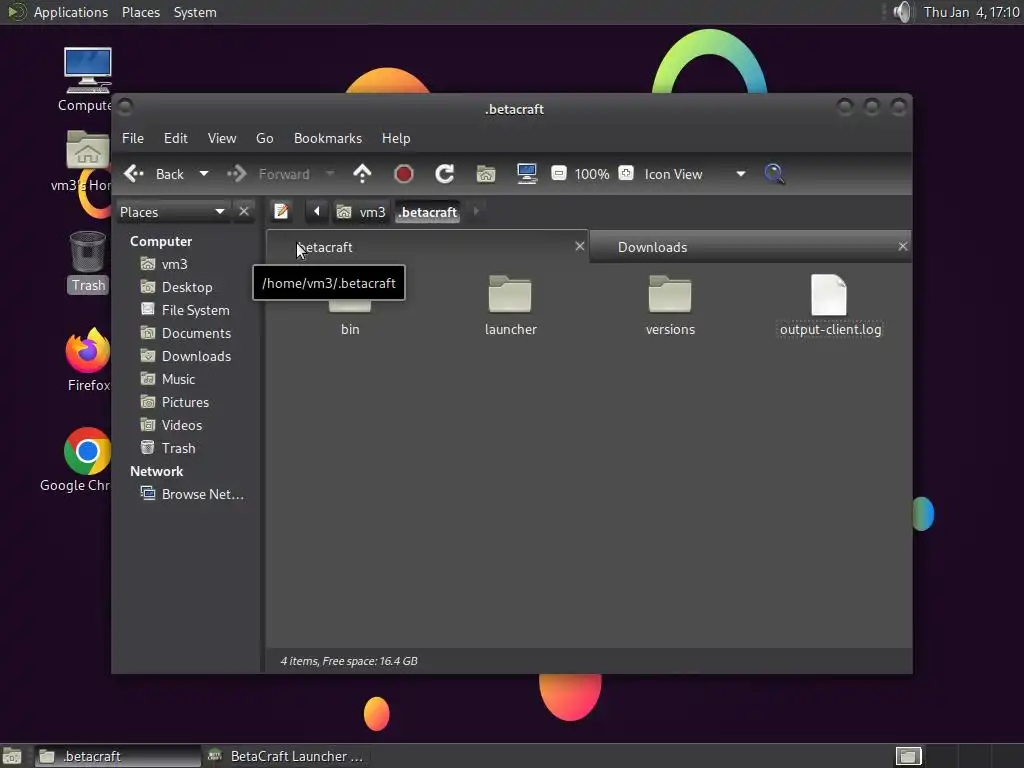Open the Bookmarks menu
The image size is (1024, 768).
click(328, 138)
